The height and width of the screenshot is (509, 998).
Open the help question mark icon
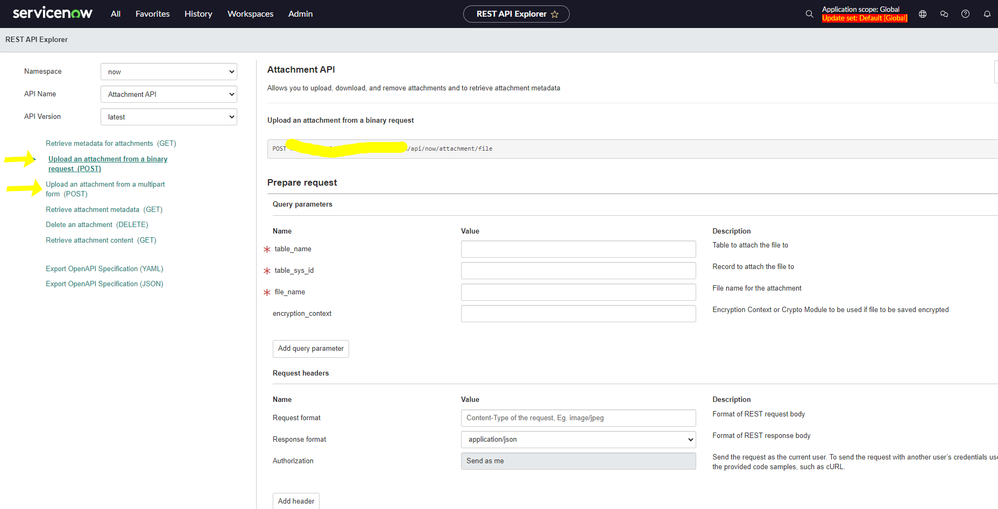tap(966, 14)
